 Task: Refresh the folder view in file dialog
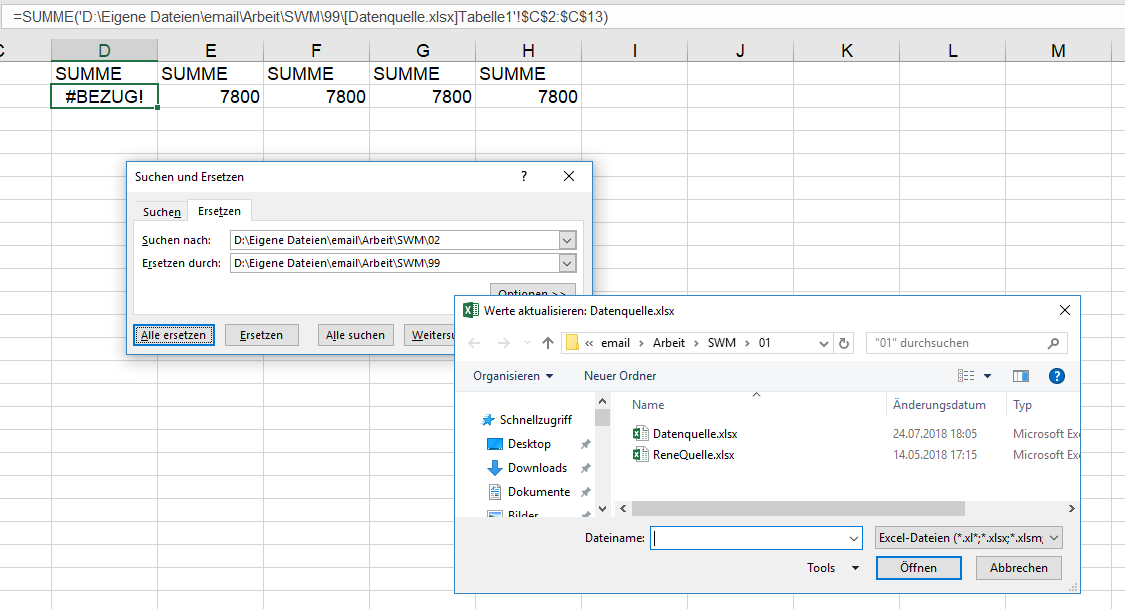tap(845, 343)
